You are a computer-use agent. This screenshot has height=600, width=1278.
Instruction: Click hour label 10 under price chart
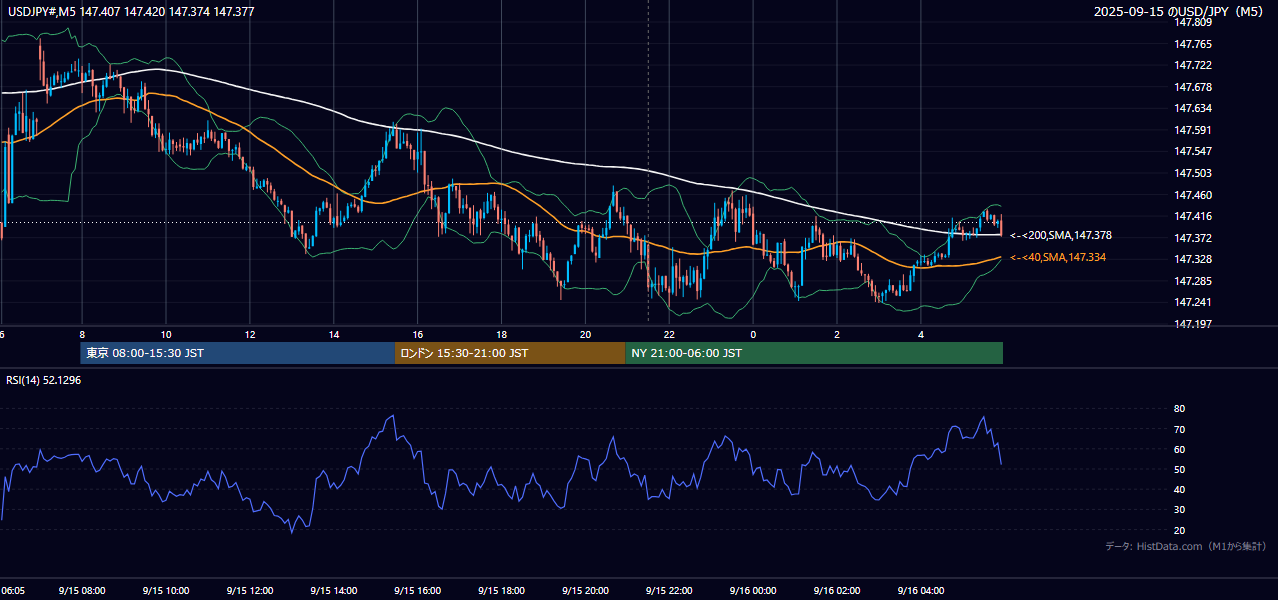pos(166,334)
